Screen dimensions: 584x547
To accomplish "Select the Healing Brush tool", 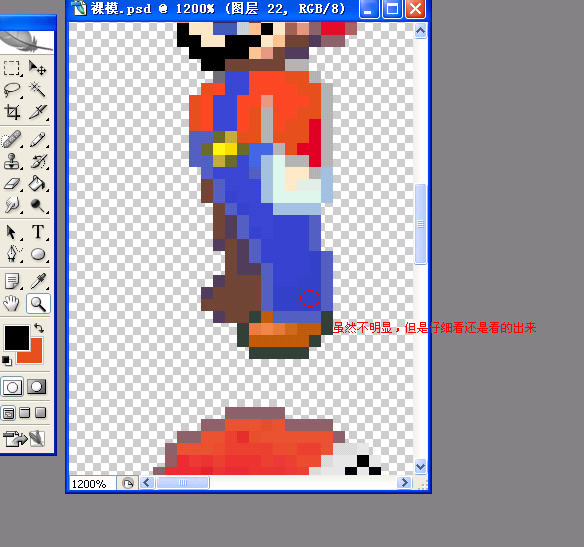I will pyautogui.click(x=12, y=140).
